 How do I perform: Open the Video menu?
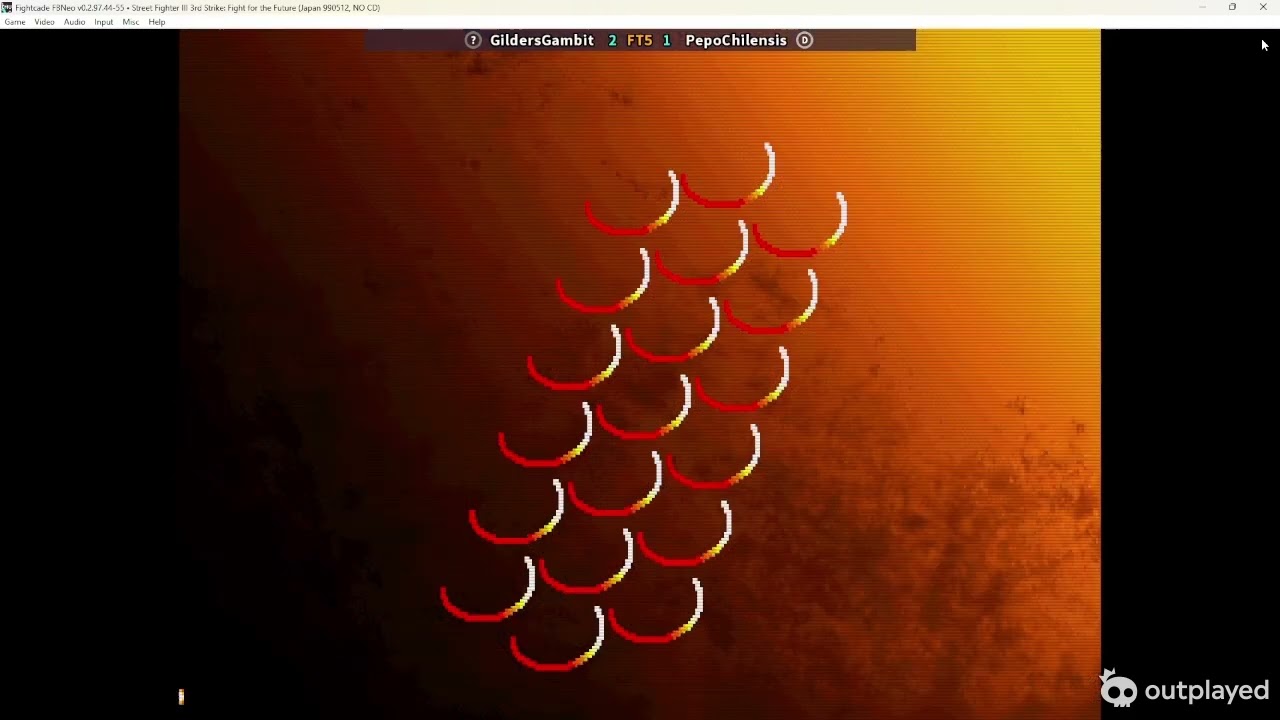tap(44, 22)
